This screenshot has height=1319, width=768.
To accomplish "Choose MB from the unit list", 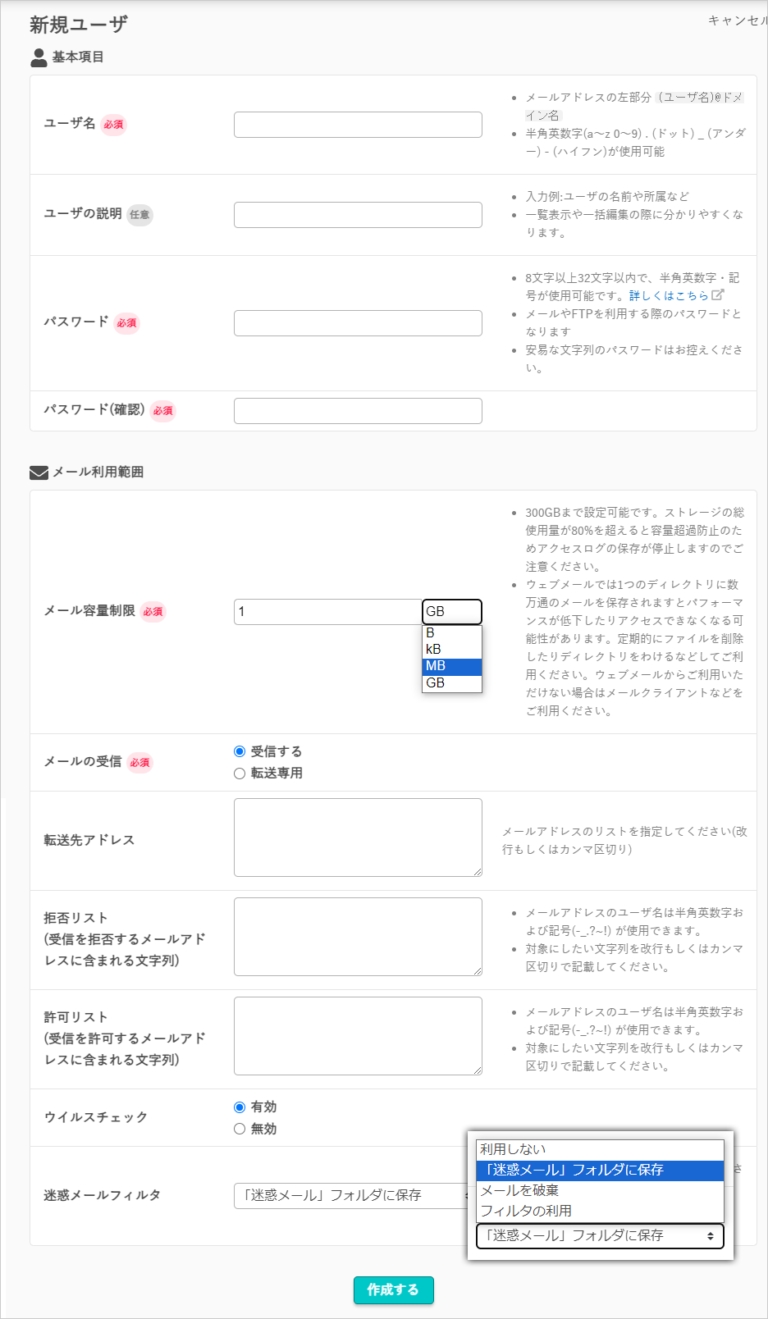I will 452,666.
